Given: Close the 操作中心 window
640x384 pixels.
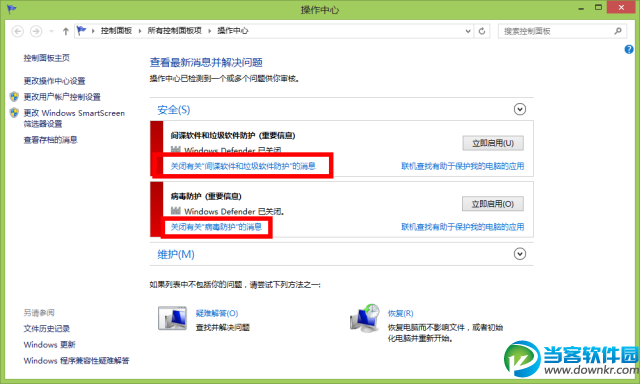Looking at the screenshot, I should (x=621, y=8).
